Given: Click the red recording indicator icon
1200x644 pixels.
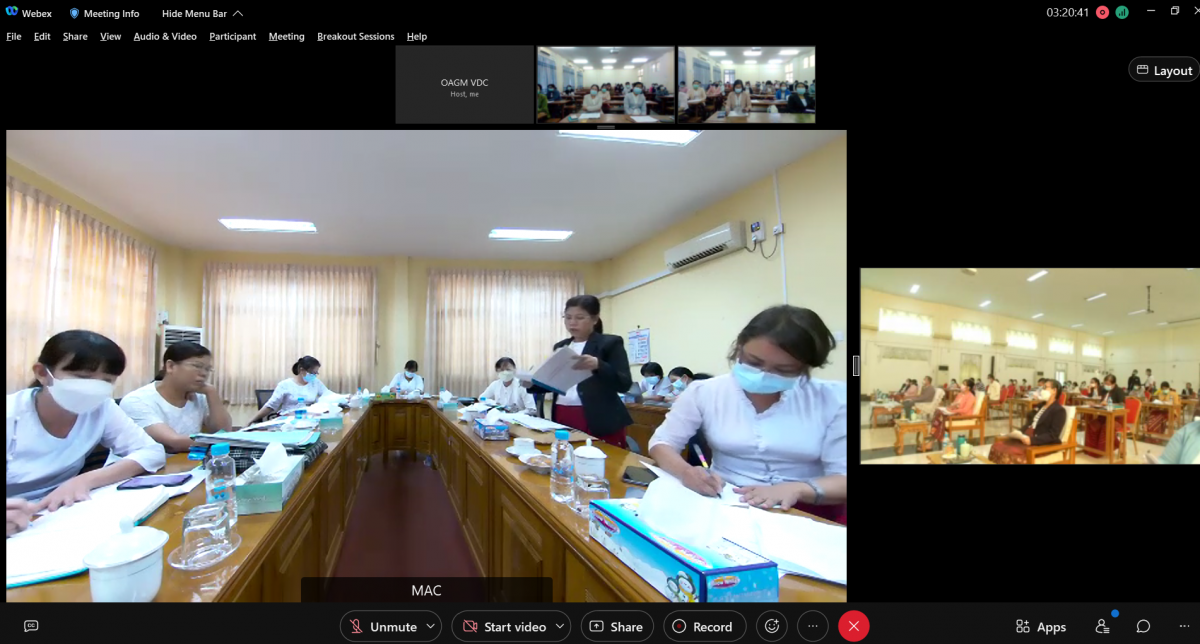Looking at the screenshot, I should point(1102,13).
